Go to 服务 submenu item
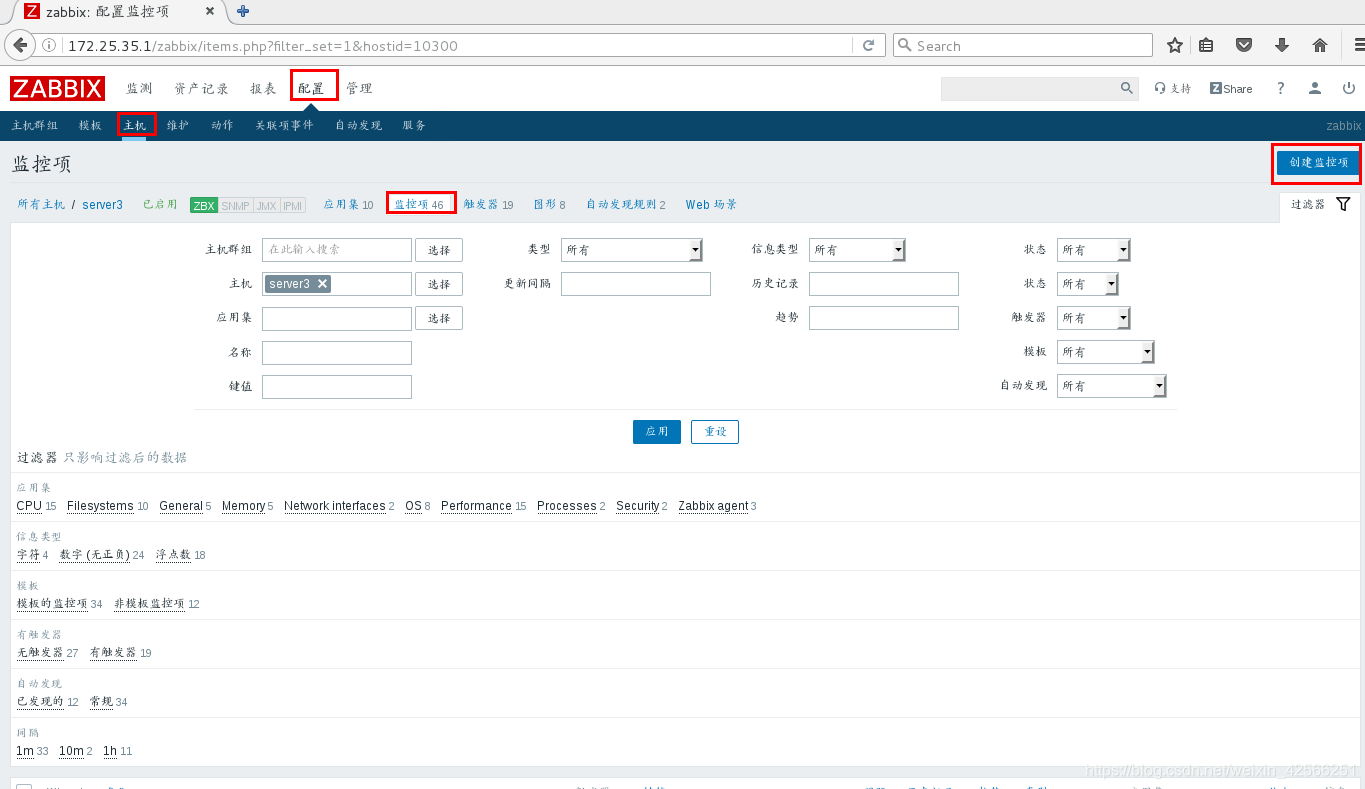Image resolution: width=1365 pixels, height=789 pixels. coord(414,126)
